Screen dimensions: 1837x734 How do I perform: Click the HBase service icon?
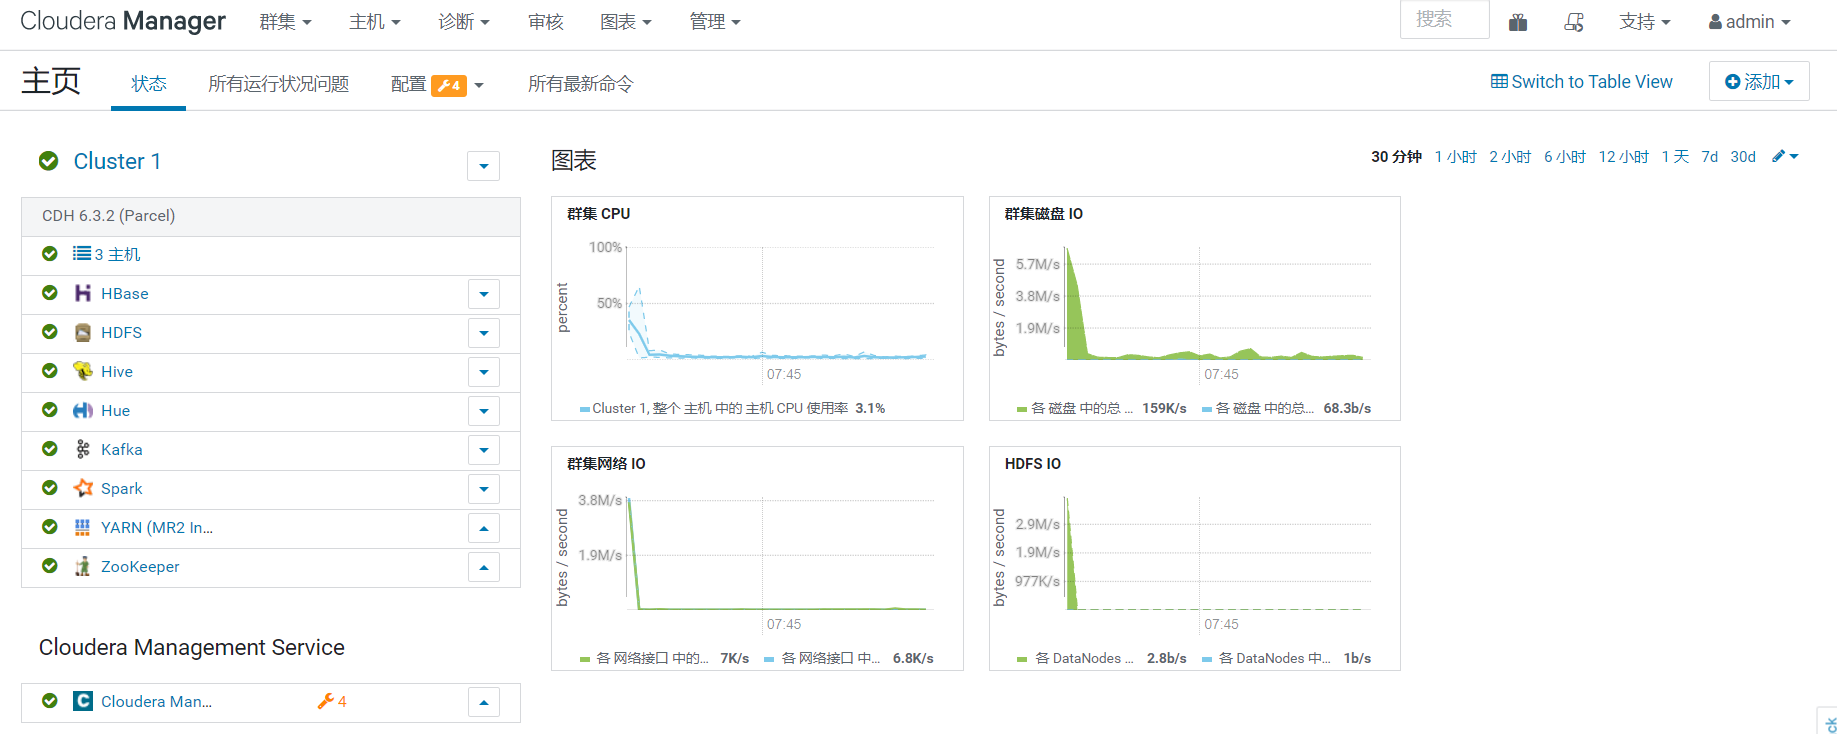(x=83, y=293)
